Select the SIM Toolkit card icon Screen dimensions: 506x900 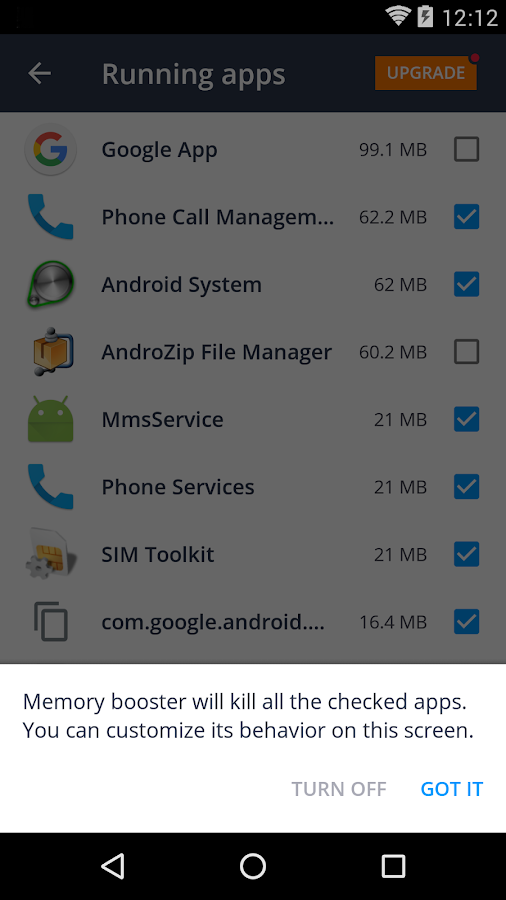click(50, 554)
